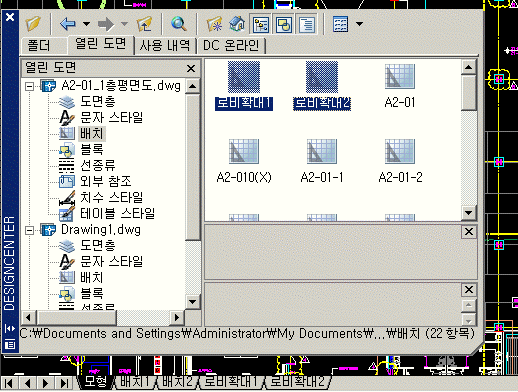Switch to the 모형 model tab
Screen dimensions: 518x392
point(96,382)
